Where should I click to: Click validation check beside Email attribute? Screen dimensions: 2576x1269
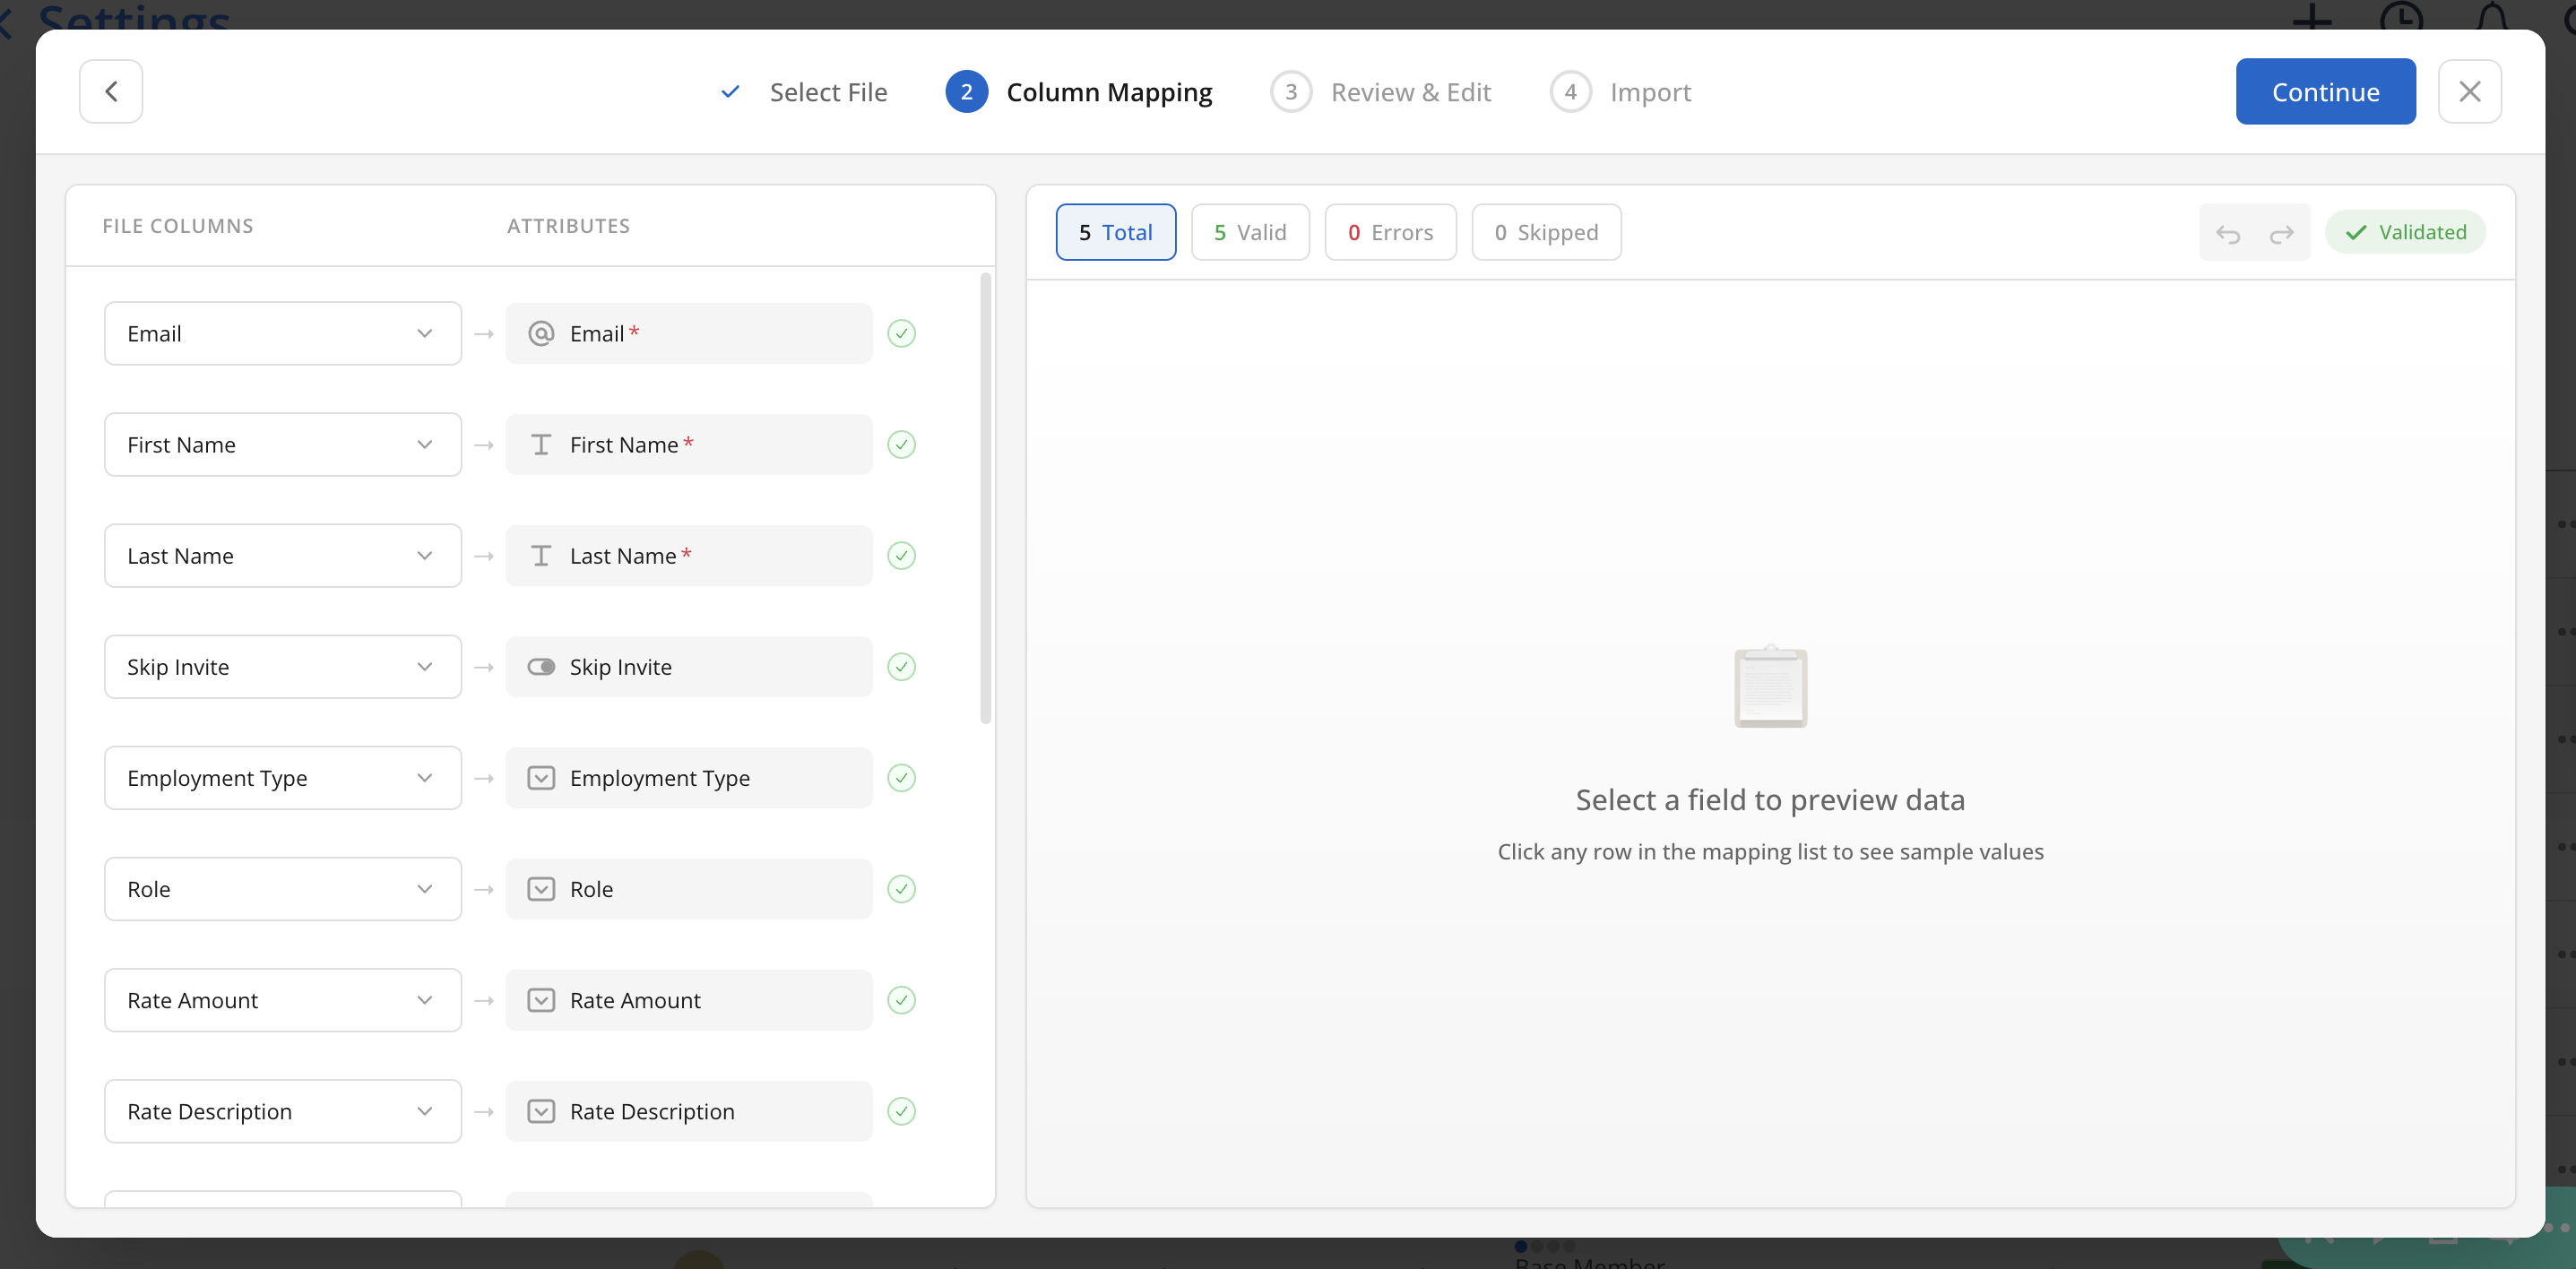(x=901, y=334)
